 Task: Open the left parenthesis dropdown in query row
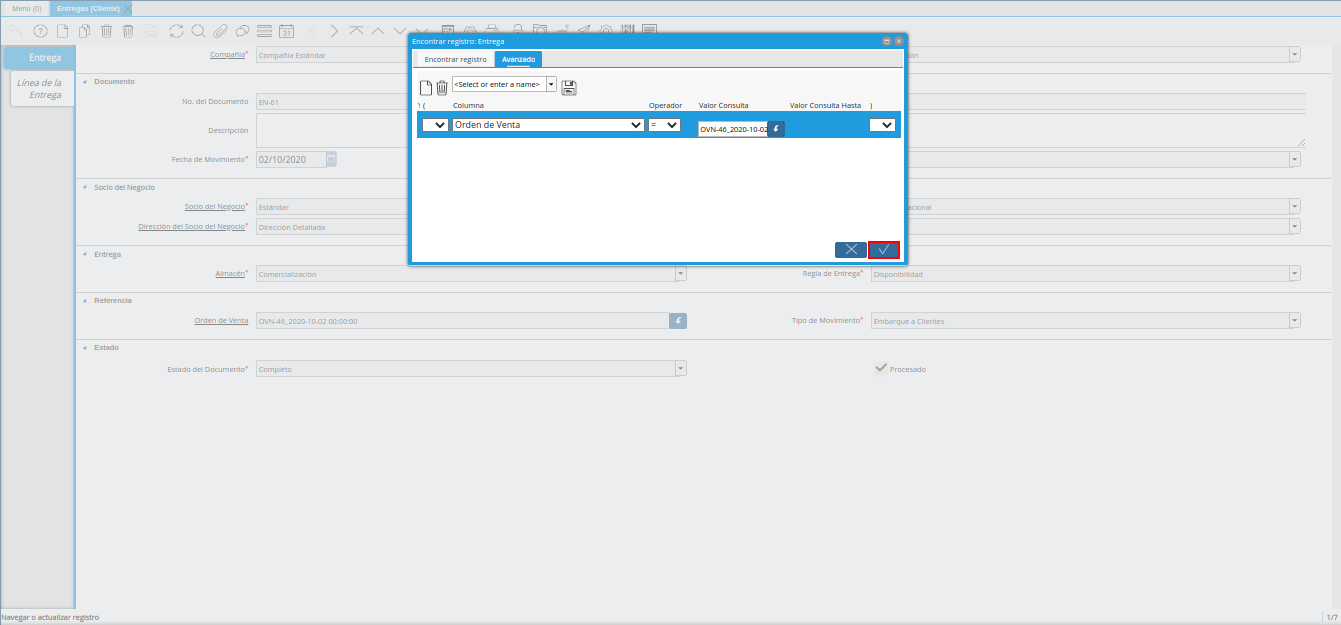tap(436, 125)
